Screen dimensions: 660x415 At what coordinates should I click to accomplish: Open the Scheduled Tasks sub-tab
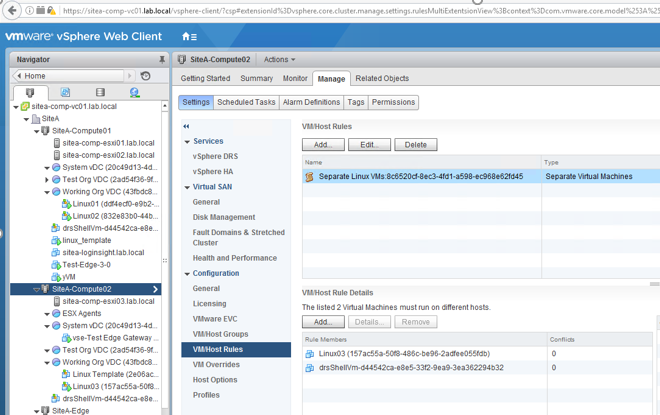click(246, 102)
